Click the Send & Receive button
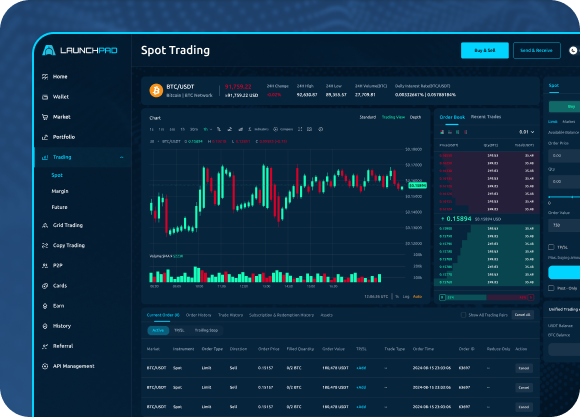580x417 pixels. [537, 50]
